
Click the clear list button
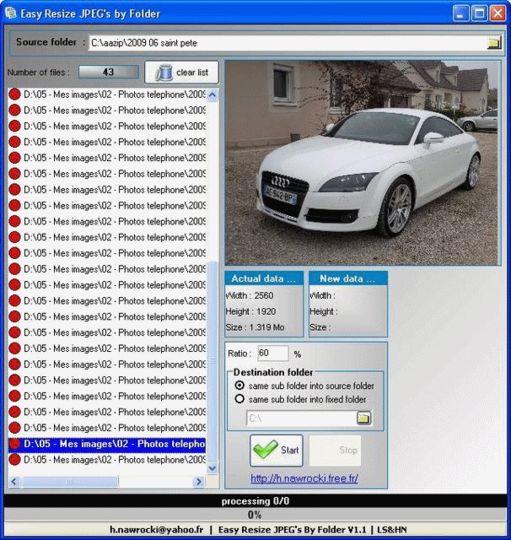[181, 72]
